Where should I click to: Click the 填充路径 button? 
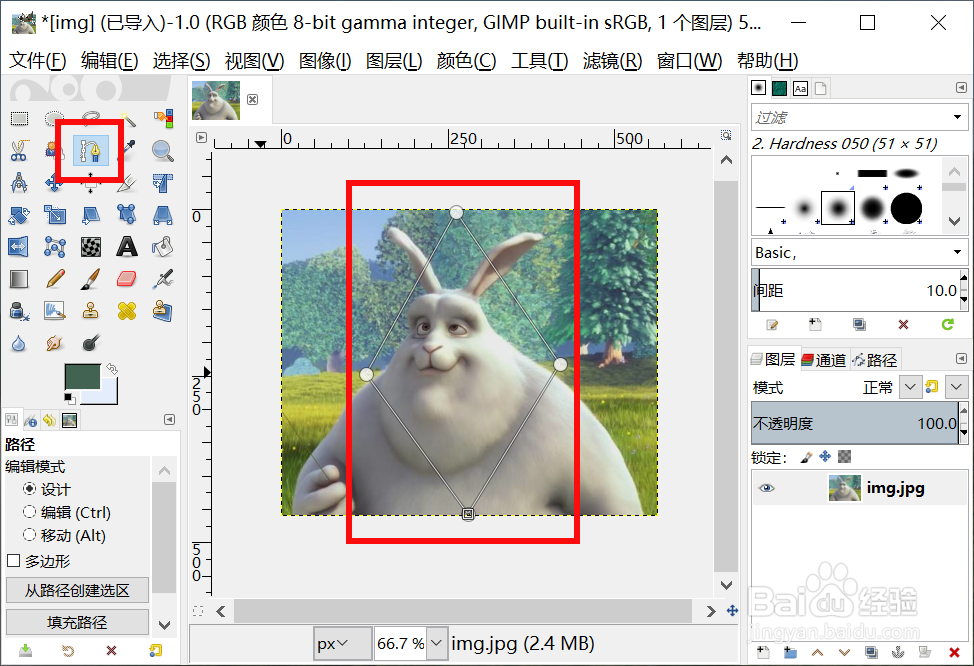[77, 622]
